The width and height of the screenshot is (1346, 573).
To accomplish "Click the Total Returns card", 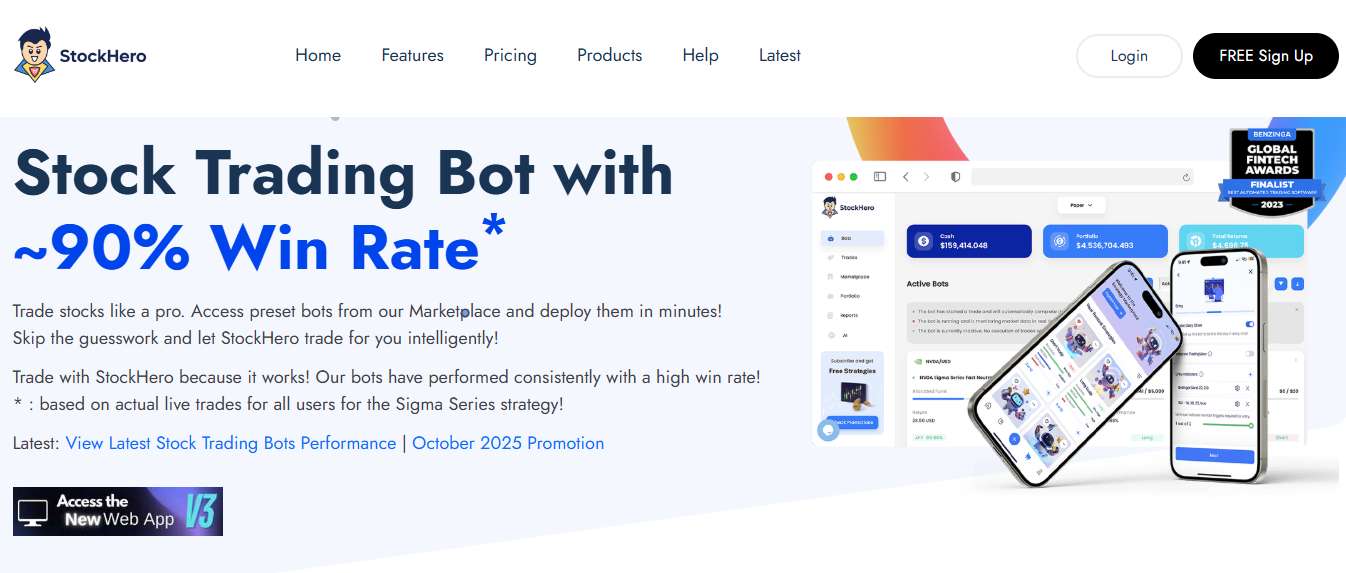I will [1241, 241].
